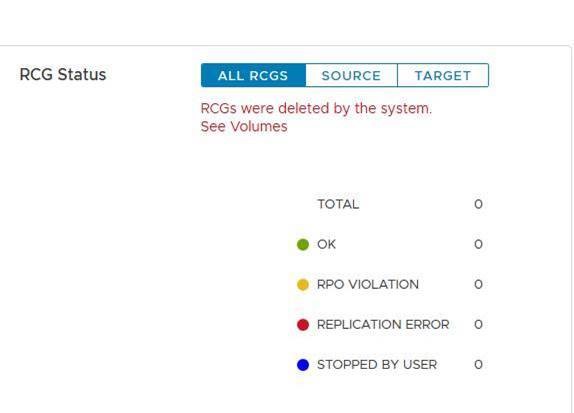This screenshot has width=574, height=413.
Task: Click the green OK status dot
Action: [x=303, y=244]
